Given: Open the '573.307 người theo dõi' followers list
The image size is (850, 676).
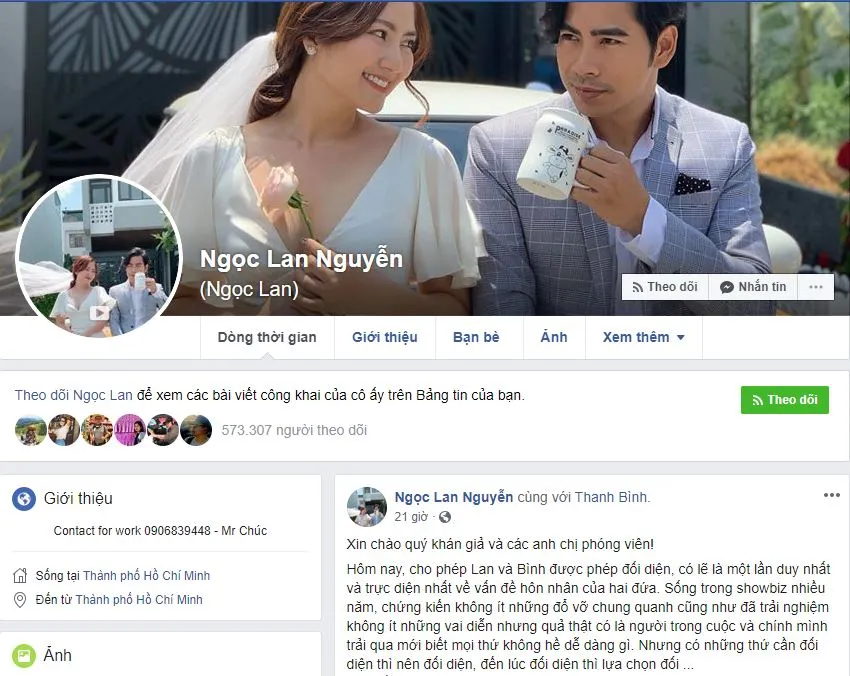Looking at the screenshot, I should point(294,430).
